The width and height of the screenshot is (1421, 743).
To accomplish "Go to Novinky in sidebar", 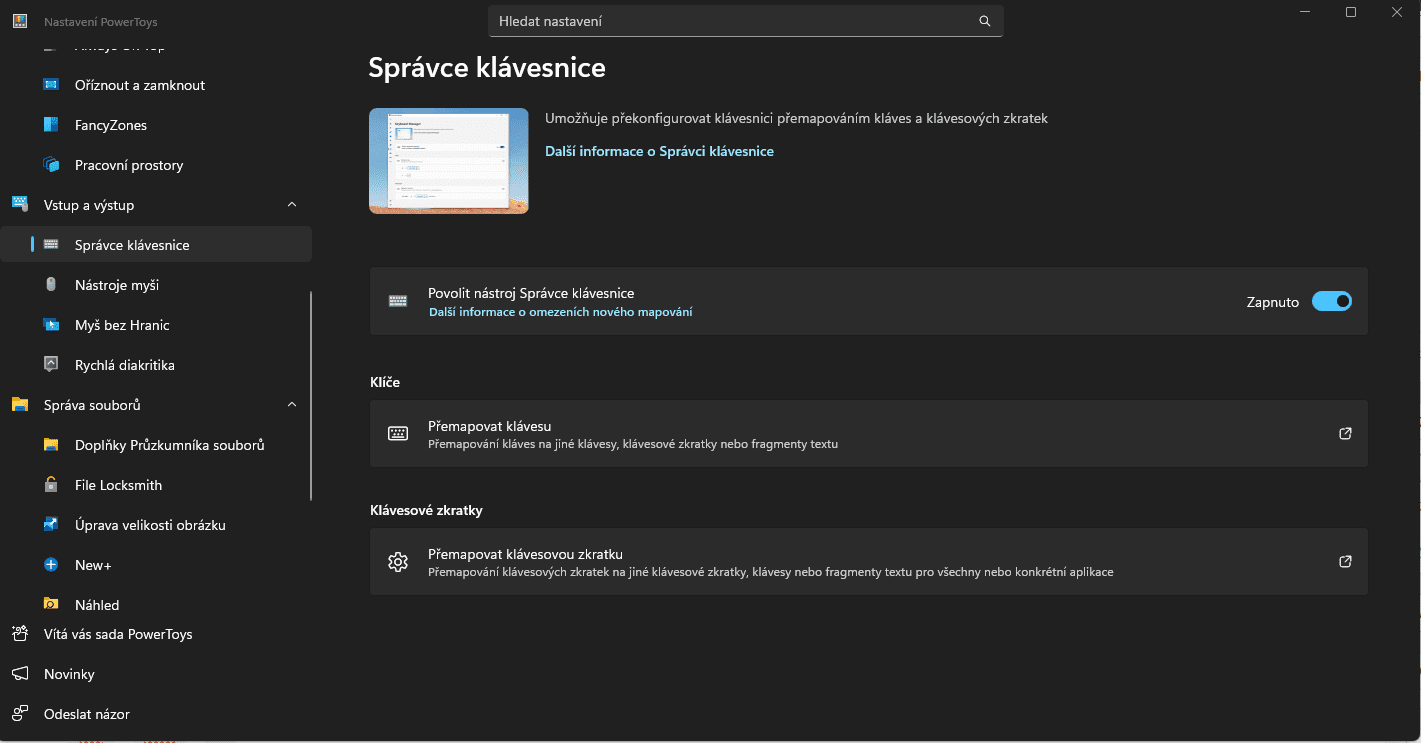I will [x=69, y=674].
